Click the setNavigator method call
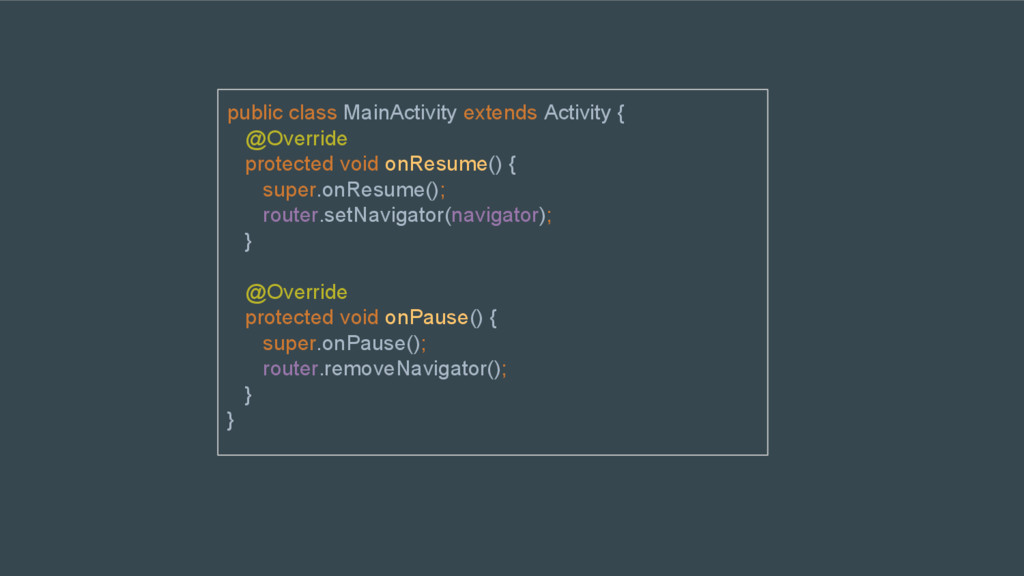 (384, 216)
